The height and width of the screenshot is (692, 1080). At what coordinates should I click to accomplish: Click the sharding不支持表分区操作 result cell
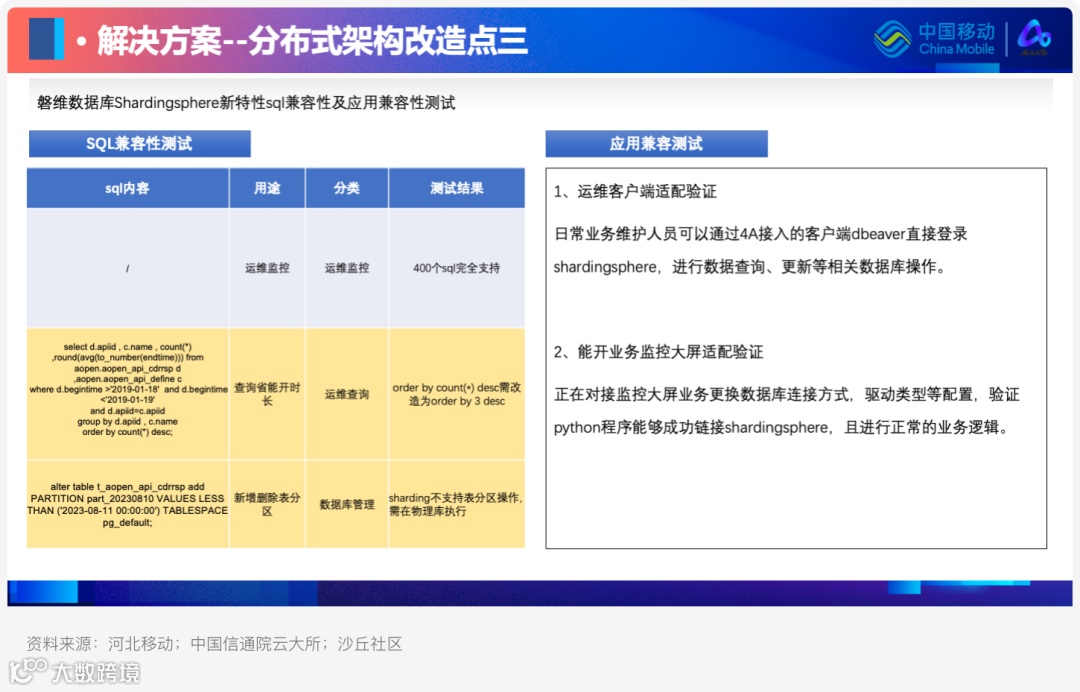[457, 504]
